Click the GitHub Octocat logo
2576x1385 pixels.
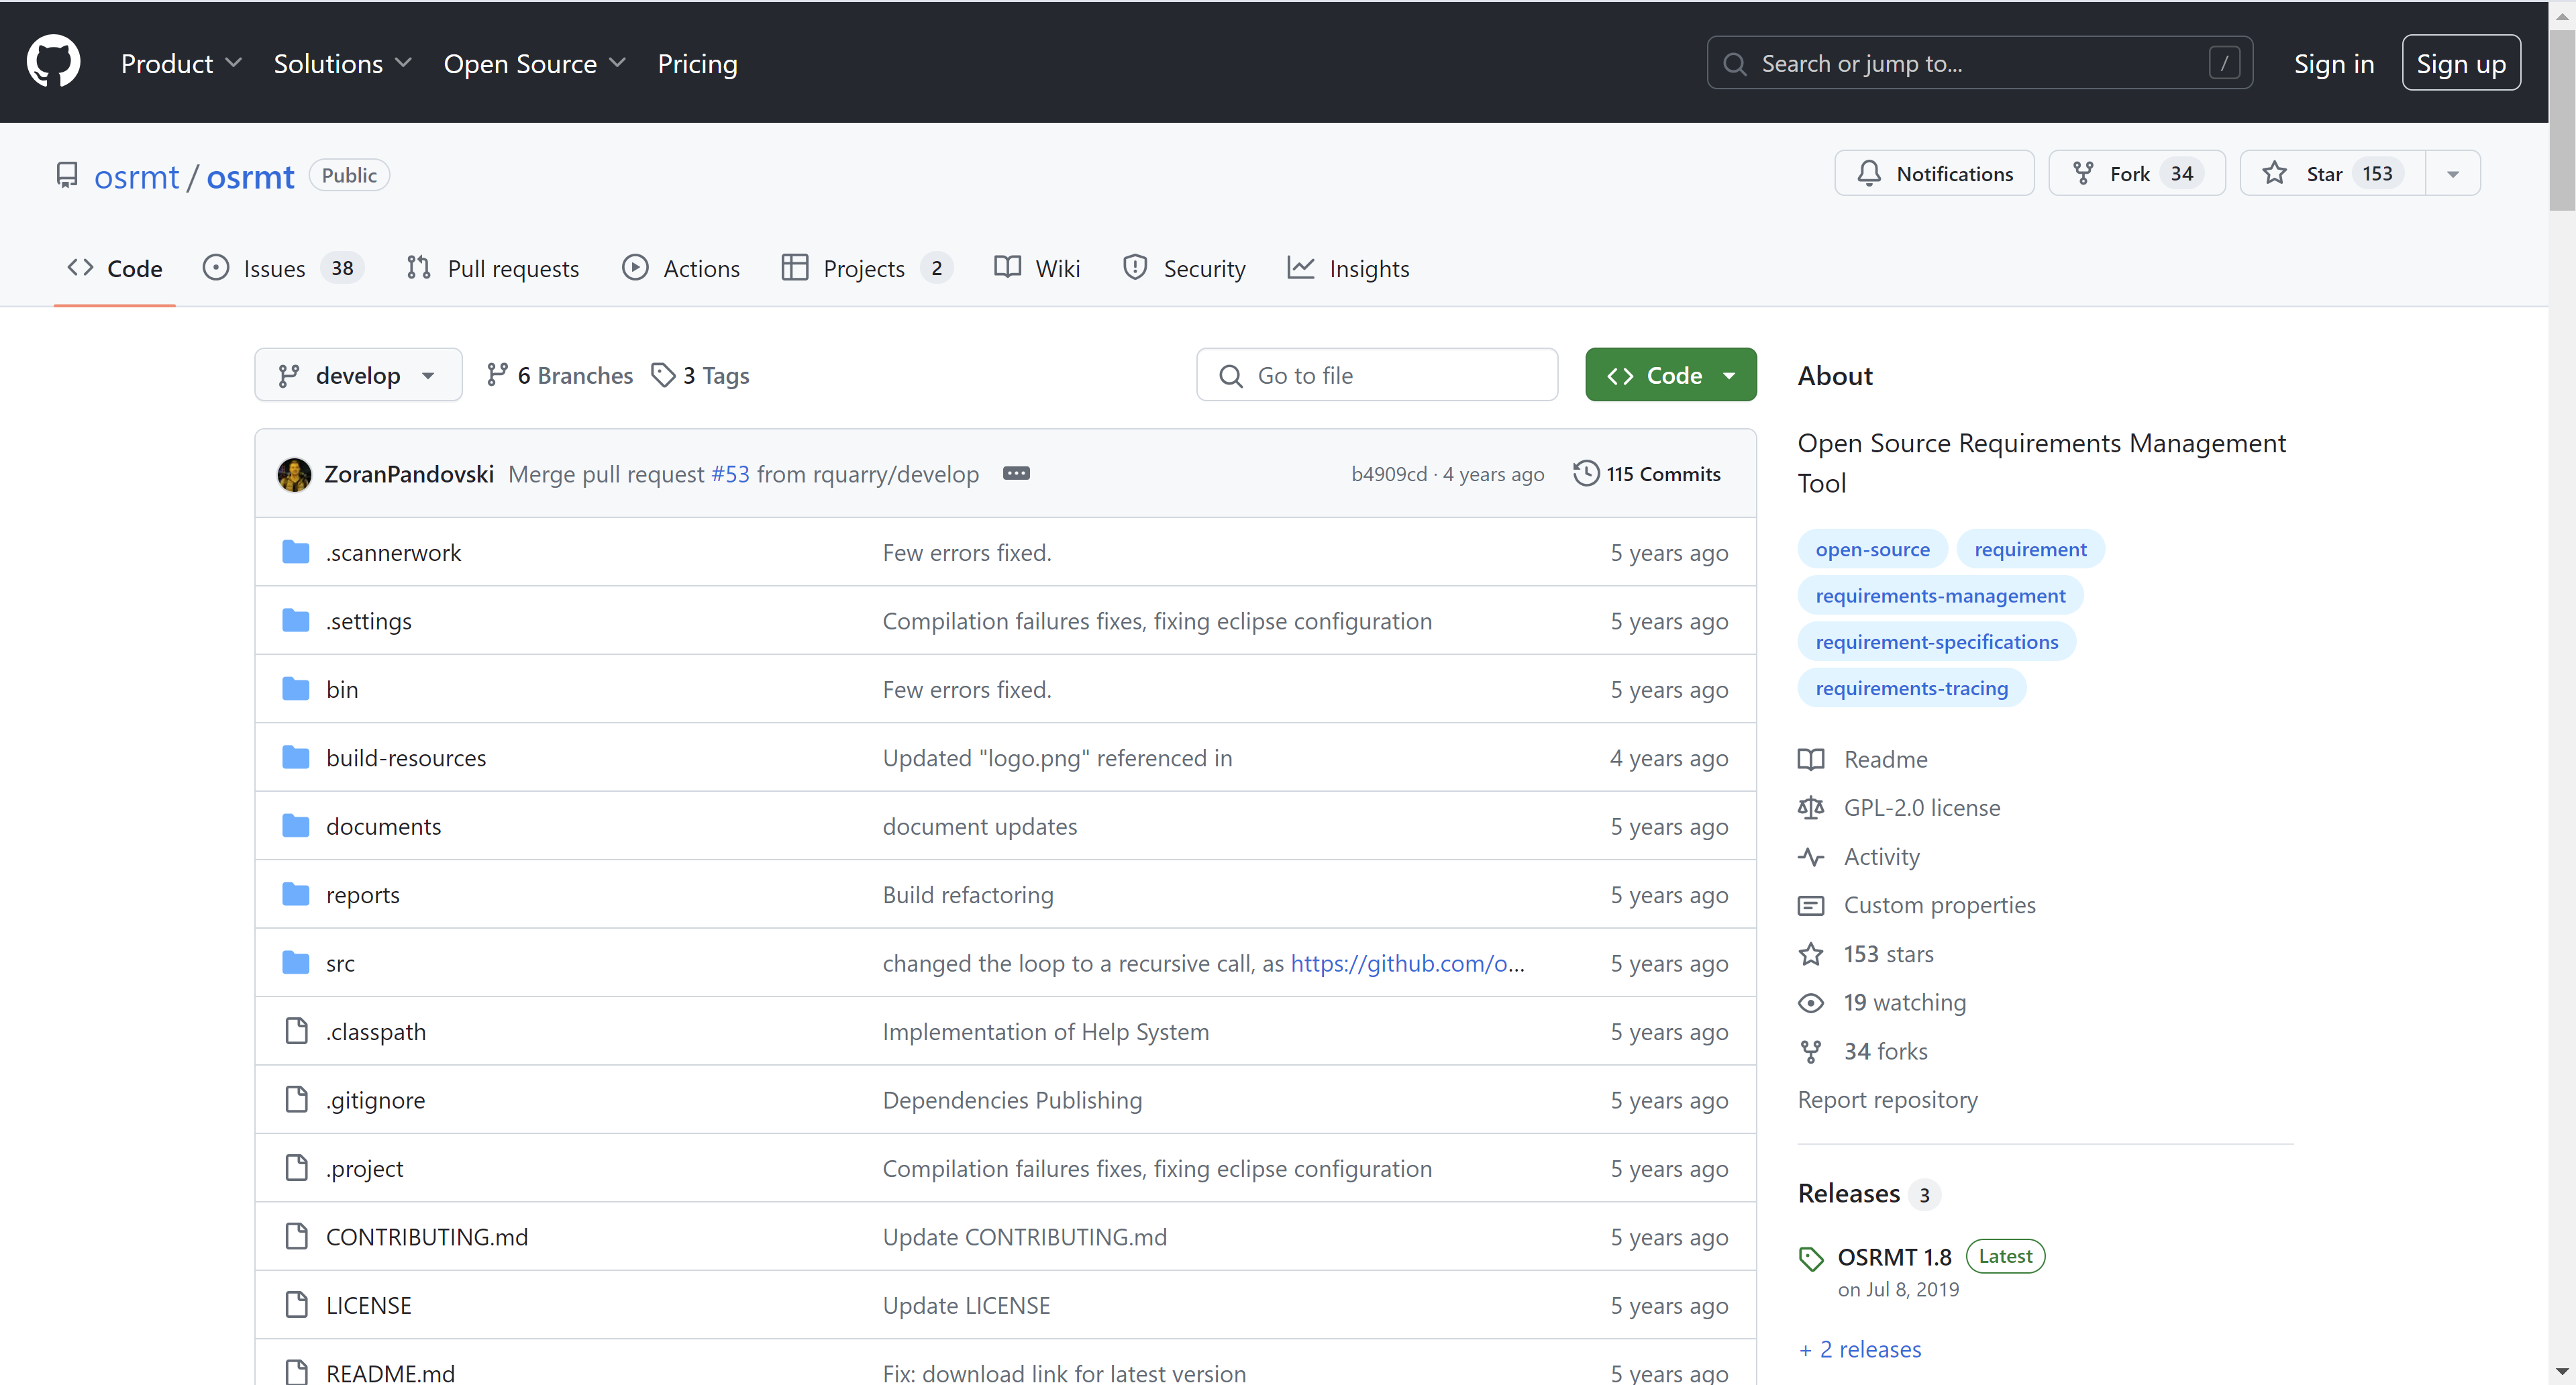[53, 62]
